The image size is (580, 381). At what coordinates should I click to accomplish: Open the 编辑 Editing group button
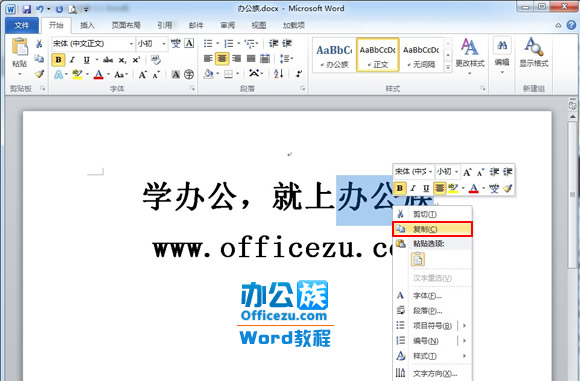coord(502,55)
